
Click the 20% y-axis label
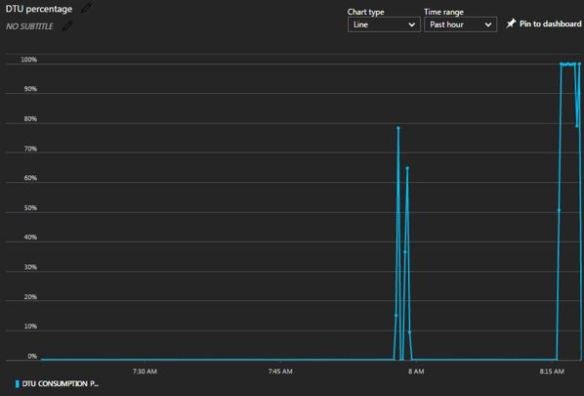coord(31,297)
